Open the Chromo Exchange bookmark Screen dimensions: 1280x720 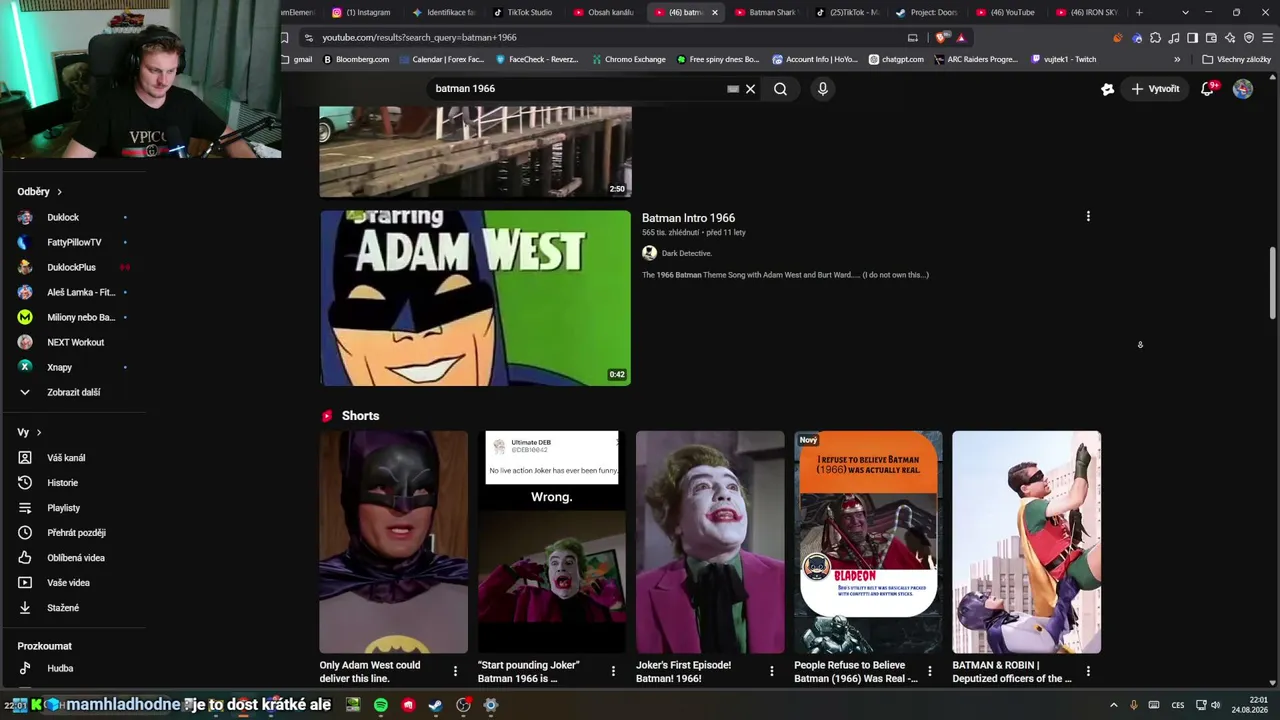pos(628,59)
